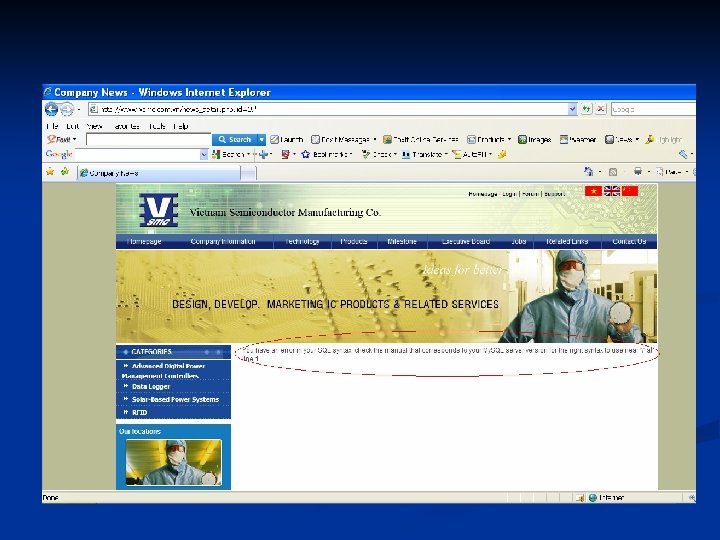The width and height of the screenshot is (720, 540).
Task: Click Company Information in nav bar
Action: coord(223,242)
